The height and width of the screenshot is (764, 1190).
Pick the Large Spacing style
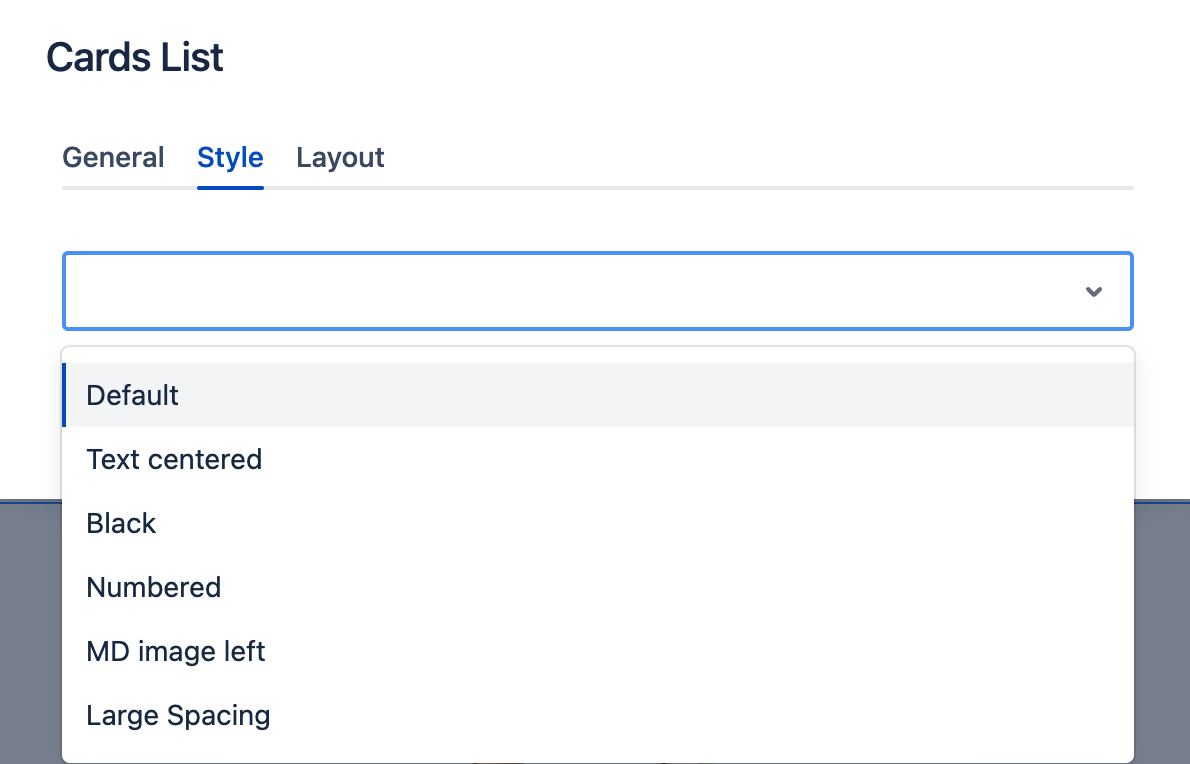[598, 715]
